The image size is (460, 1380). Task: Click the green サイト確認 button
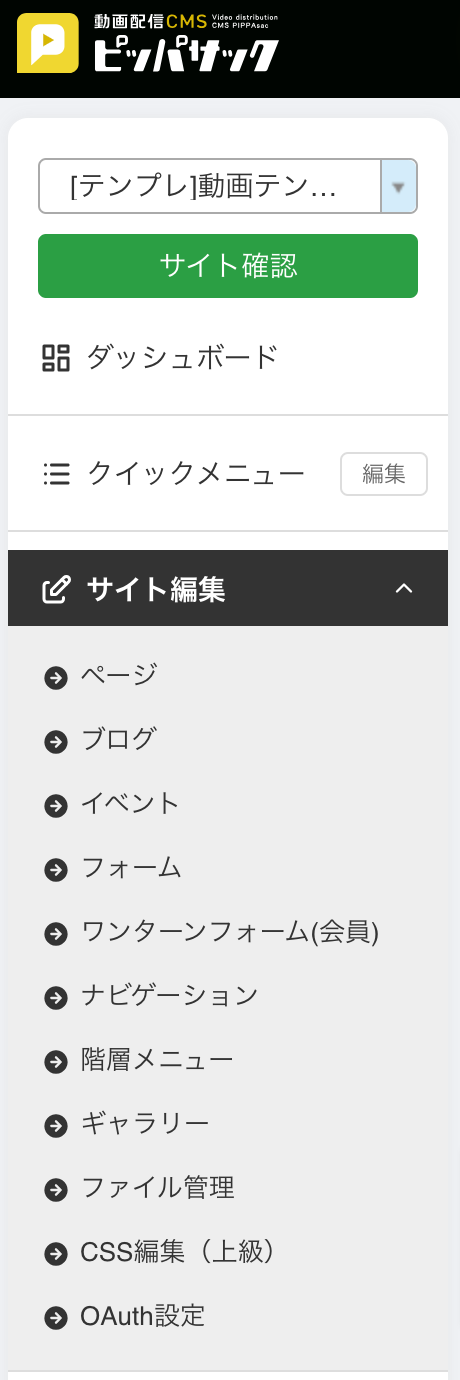pos(228,266)
